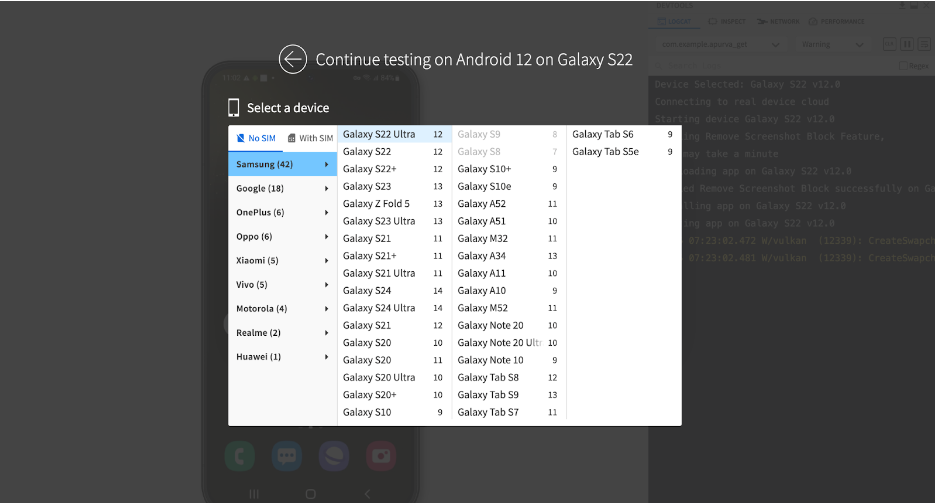Open the Warning log level dropdown
937x504 pixels.
(832, 44)
